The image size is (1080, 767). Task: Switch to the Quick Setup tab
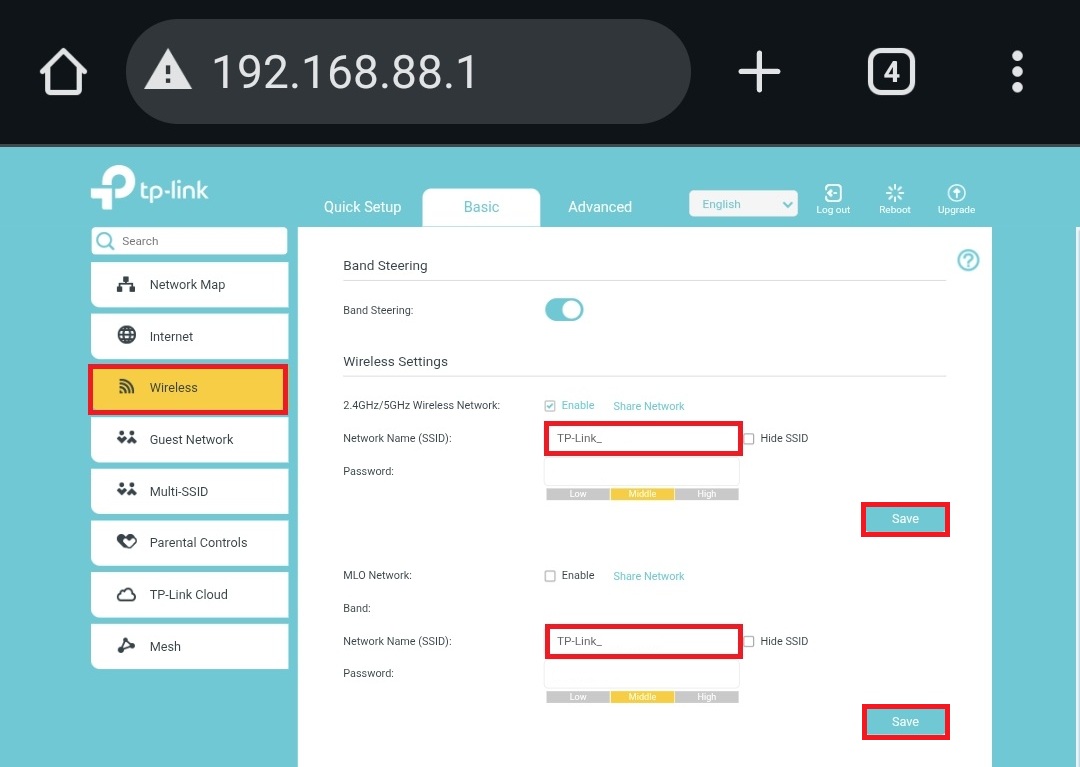[x=362, y=207]
